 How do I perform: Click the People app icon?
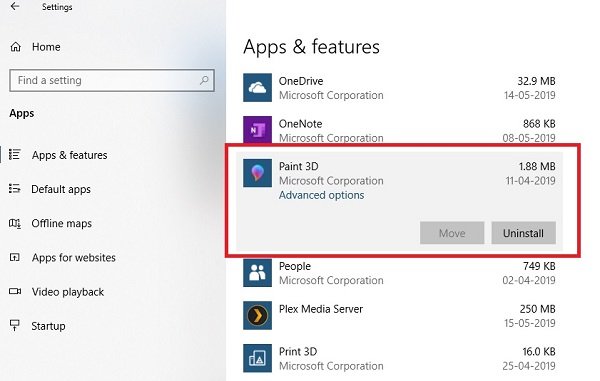tap(258, 273)
